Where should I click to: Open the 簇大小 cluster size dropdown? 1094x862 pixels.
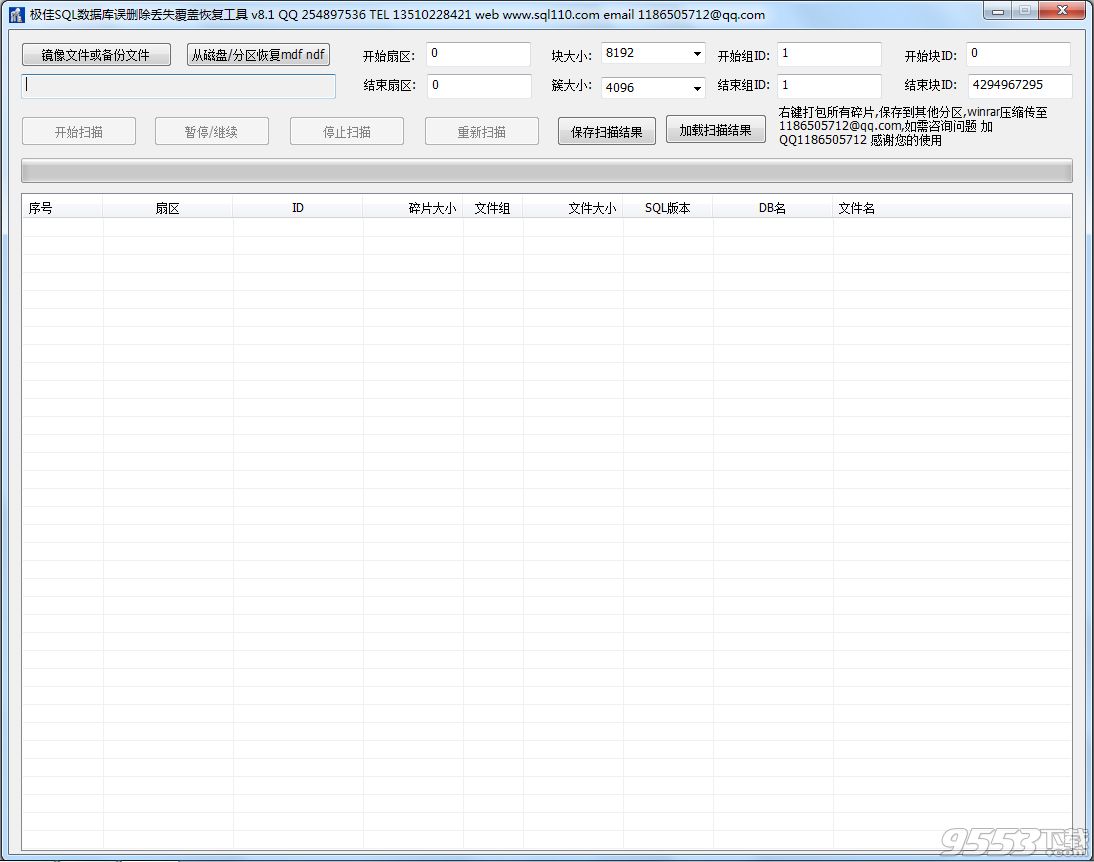pos(697,88)
